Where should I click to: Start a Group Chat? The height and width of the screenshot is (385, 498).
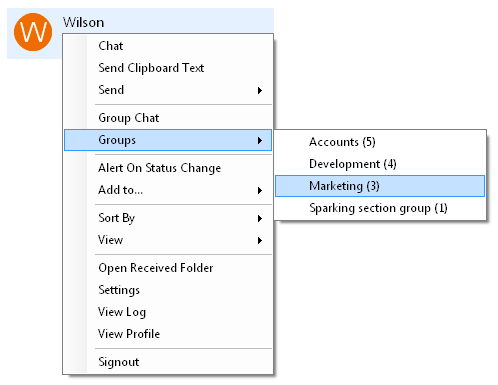tap(168, 118)
